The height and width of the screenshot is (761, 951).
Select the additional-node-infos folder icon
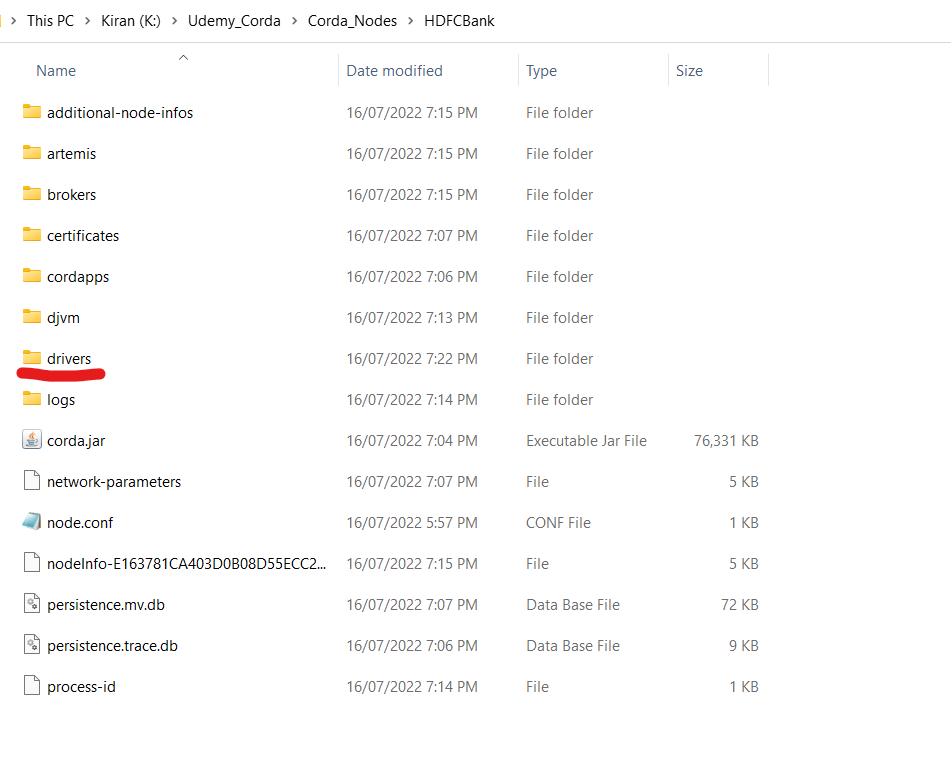(32, 112)
